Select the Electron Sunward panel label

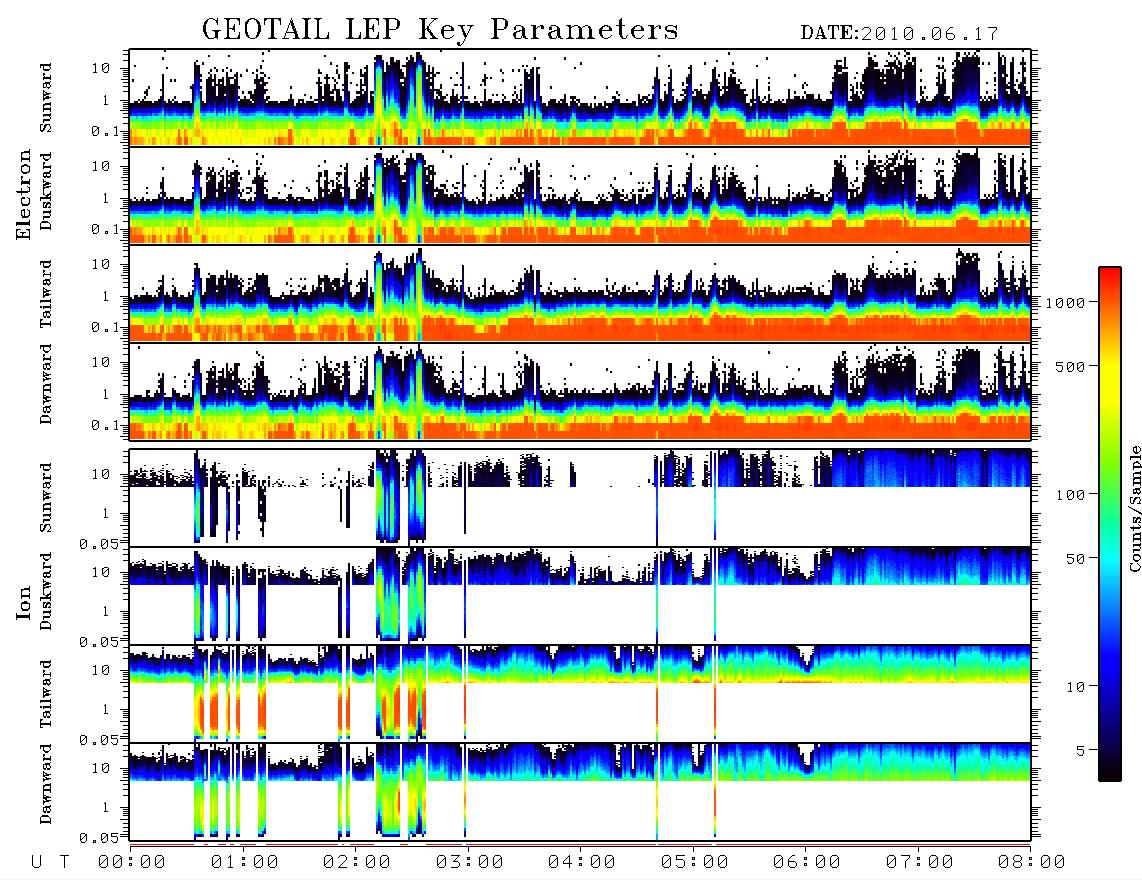pos(46,98)
